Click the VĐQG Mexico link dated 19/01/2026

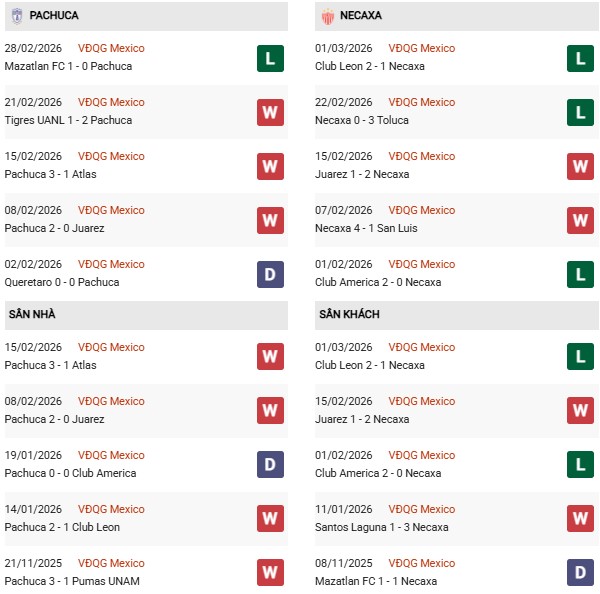tap(111, 455)
